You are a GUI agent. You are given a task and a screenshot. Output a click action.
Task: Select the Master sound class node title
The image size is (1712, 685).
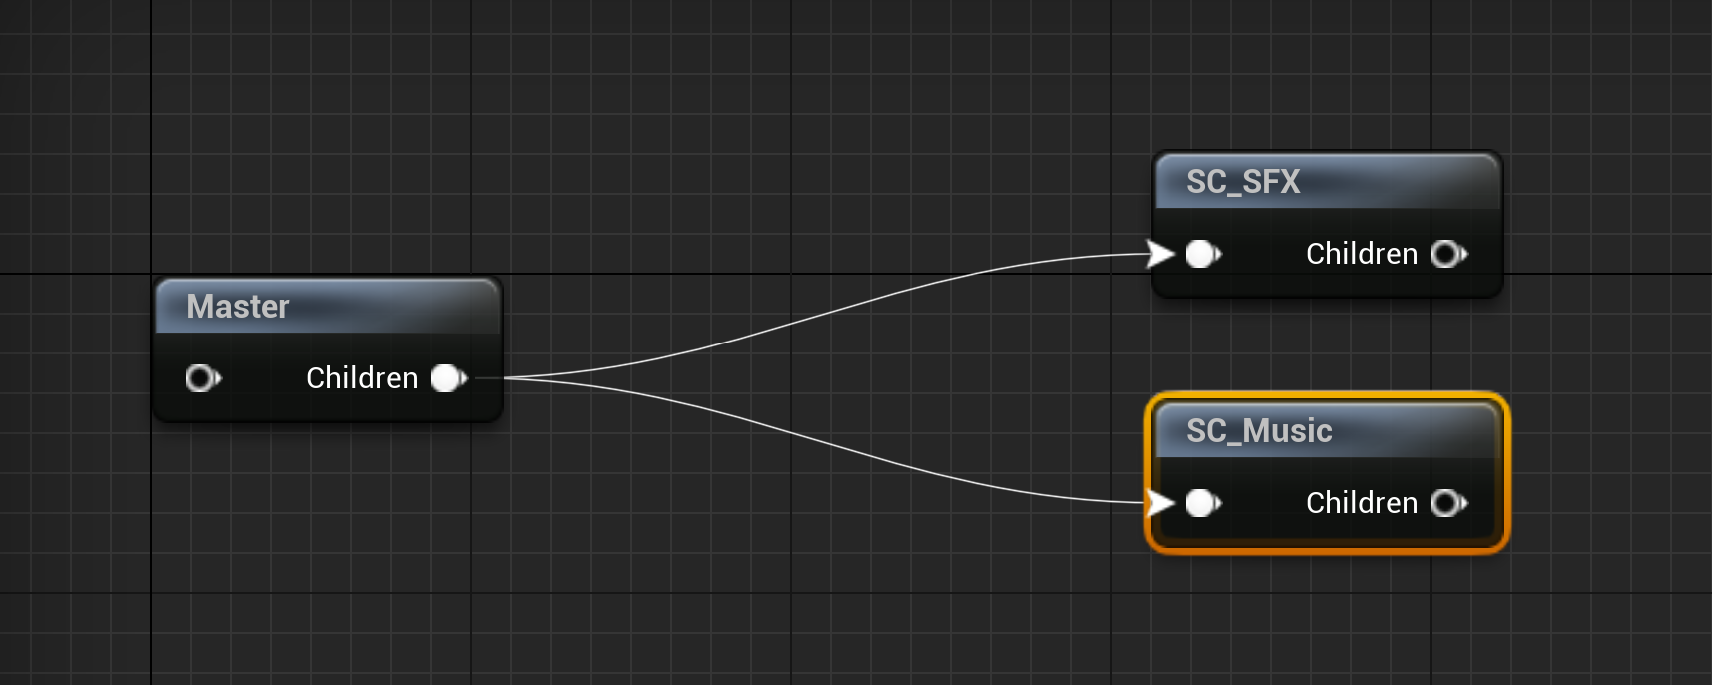pyautogui.click(x=238, y=306)
